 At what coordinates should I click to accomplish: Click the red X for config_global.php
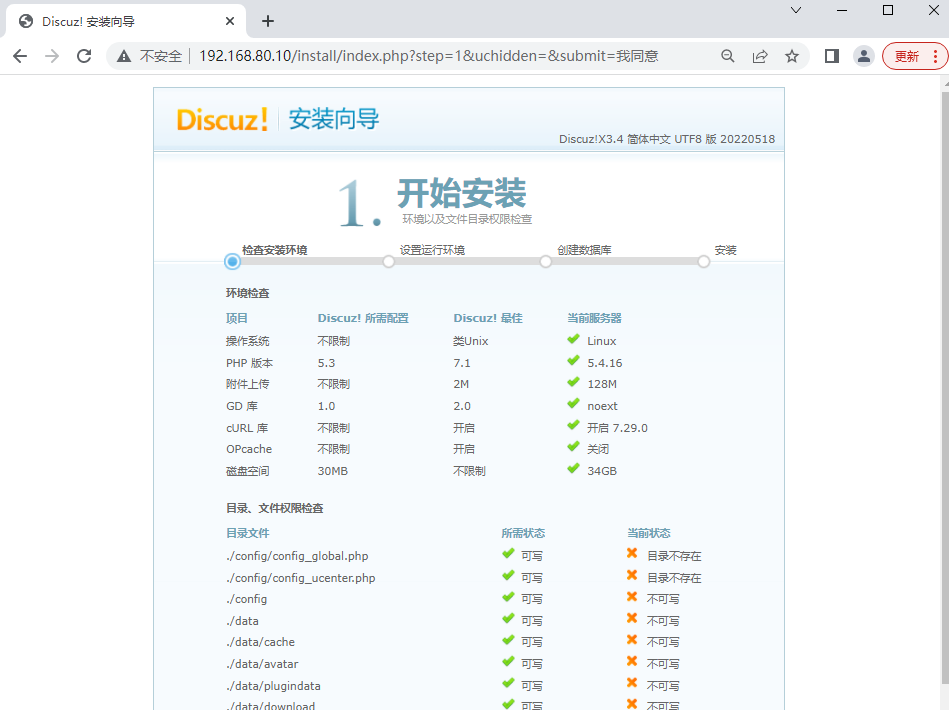(x=632, y=553)
